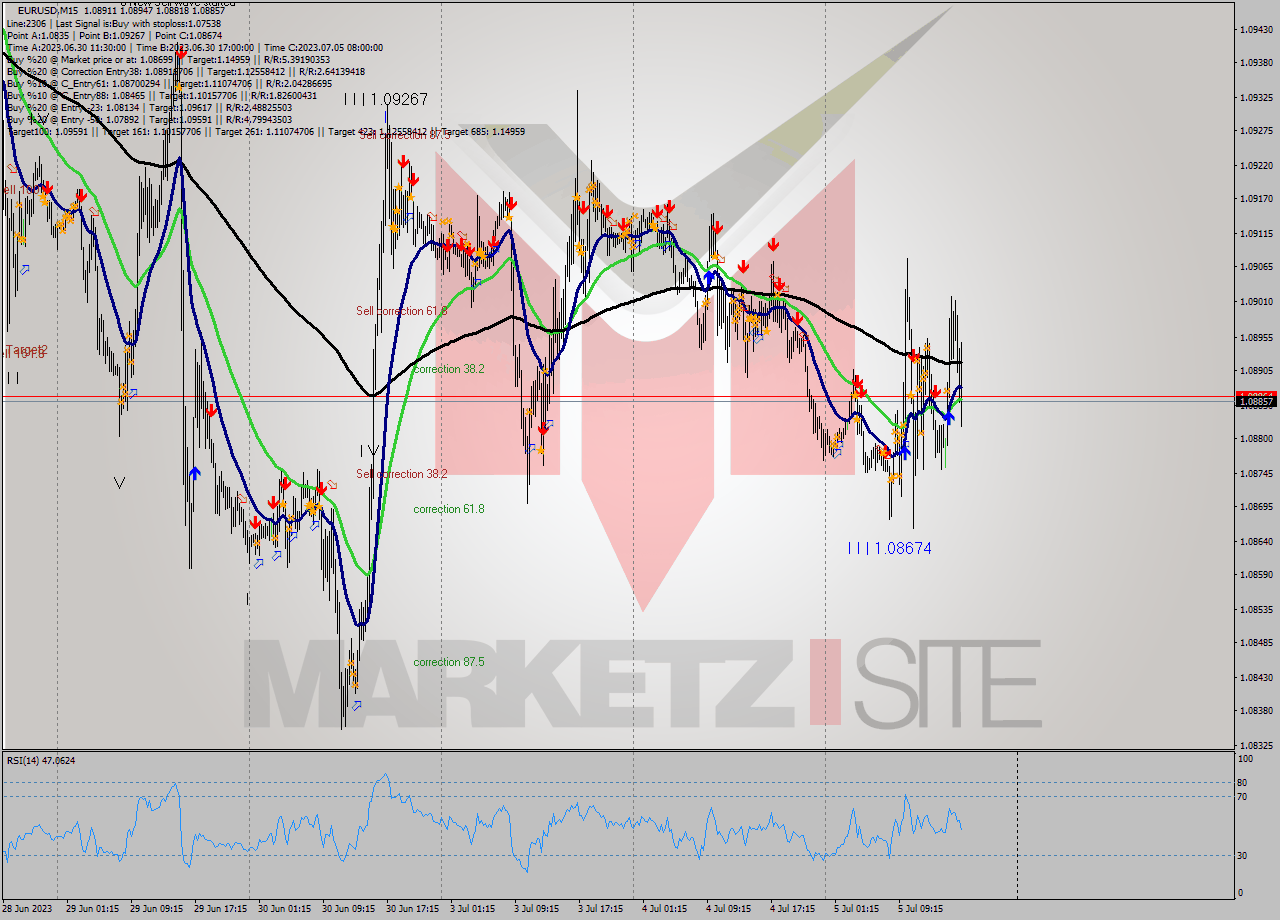Click the '4 Jul 17:15' time label
The height and width of the screenshot is (920, 1280).
[794, 909]
